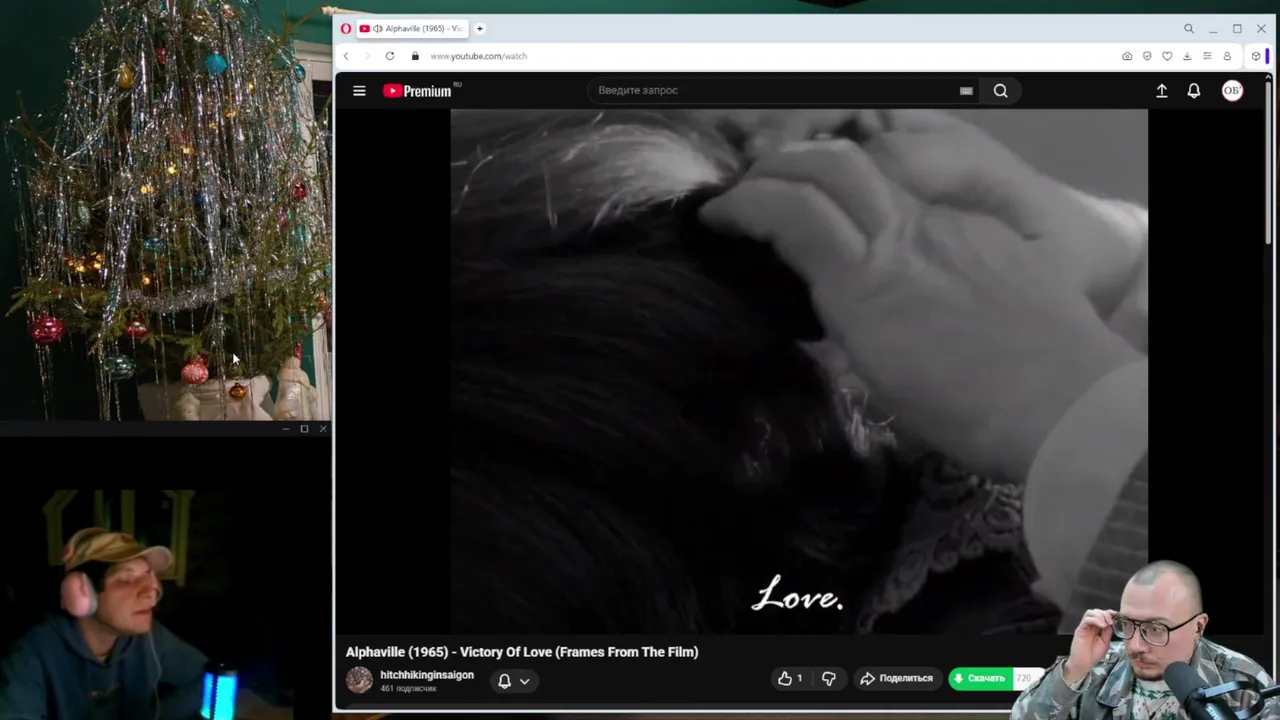Open the ad blocker shield icon
Viewport: 1280px width, 720px height.
pyautogui.click(x=1147, y=56)
